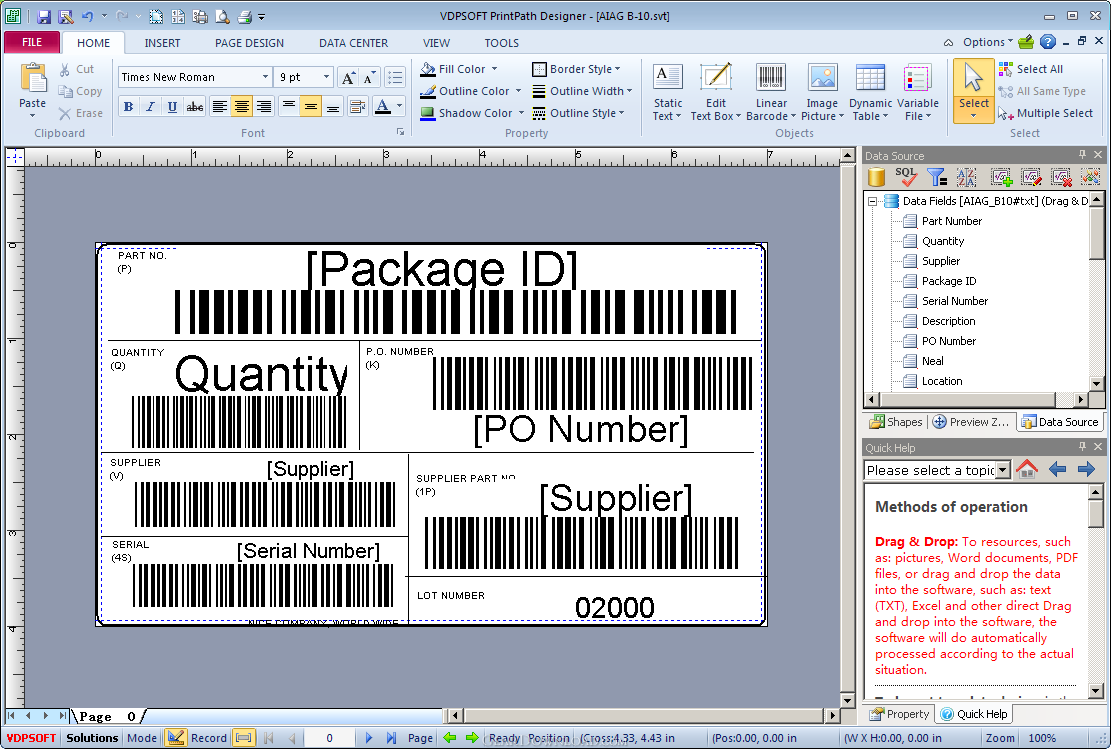Decrease font size with Shrink Font icon
The height and width of the screenshot is (749, 1111).
(x=369, y=77)
